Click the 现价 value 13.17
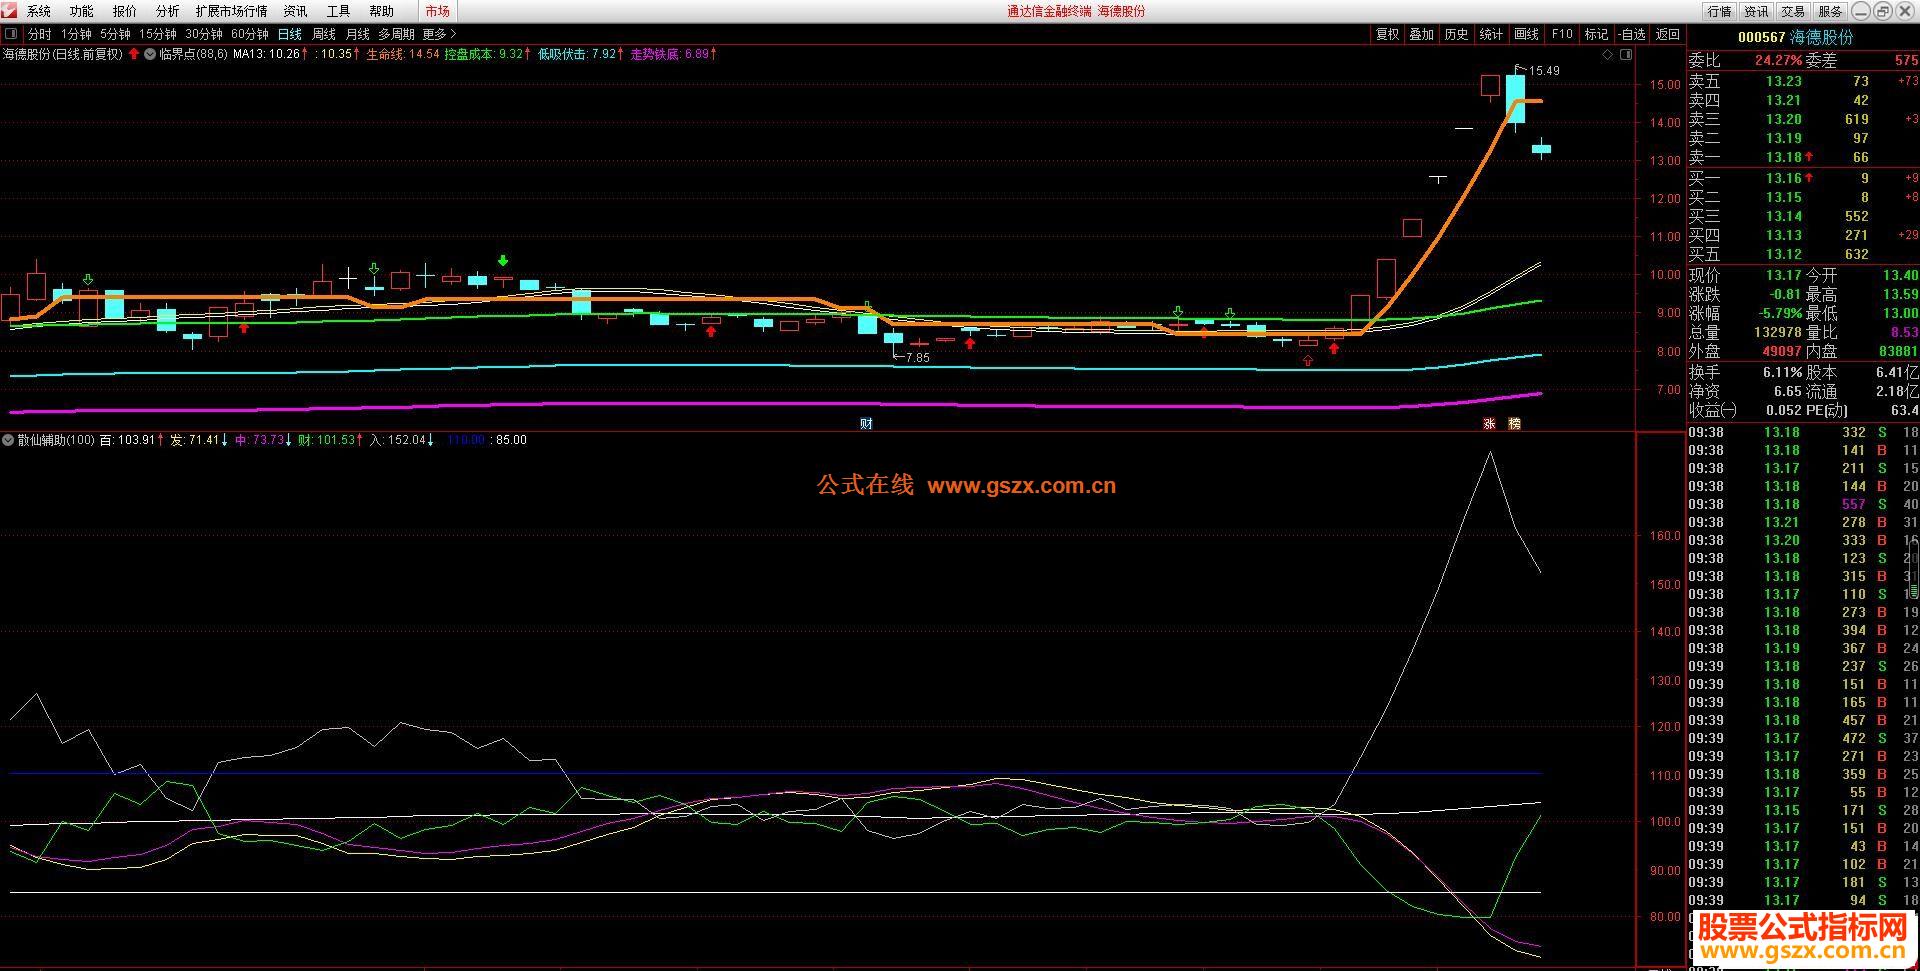 coord(1783,275)
